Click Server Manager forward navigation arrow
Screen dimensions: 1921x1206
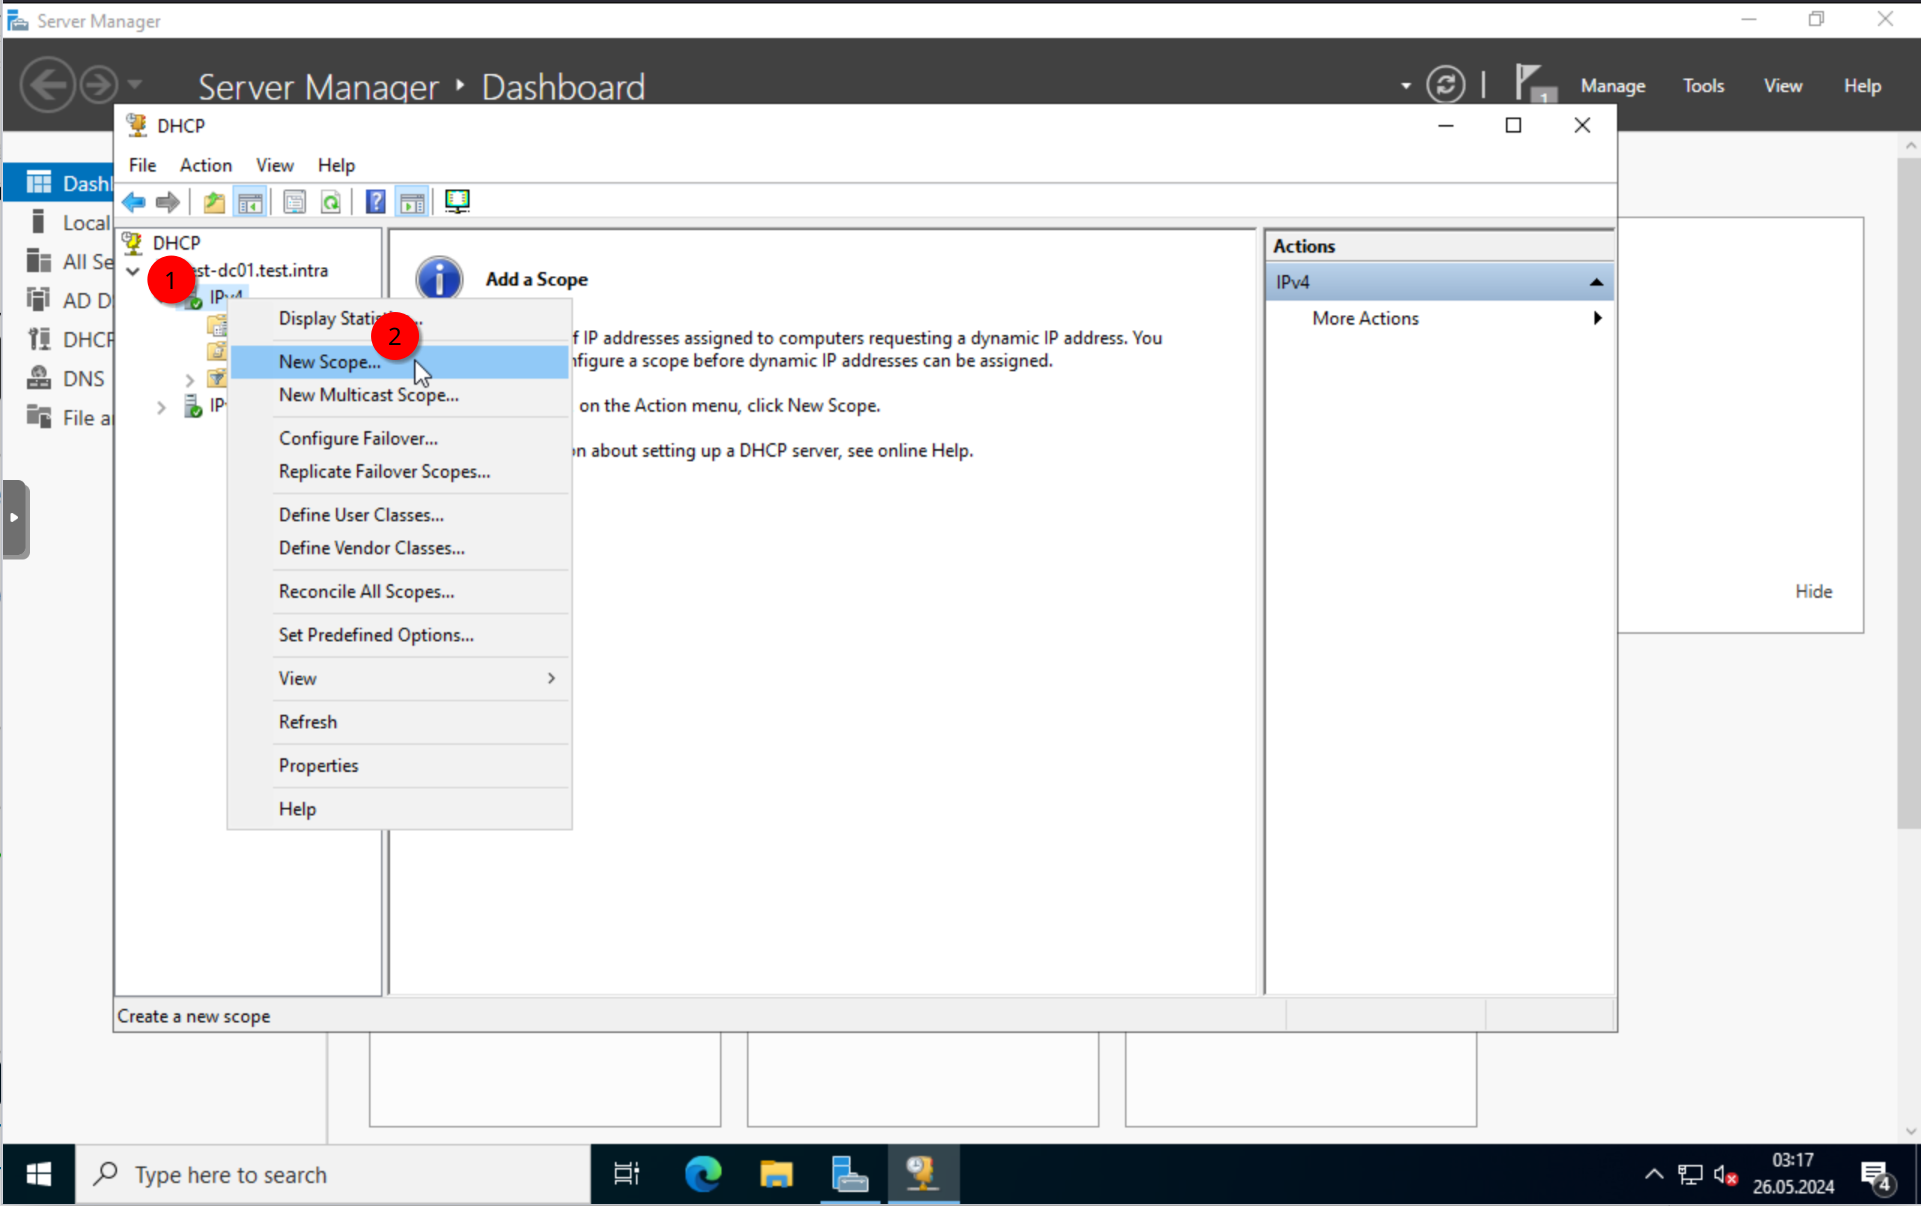click(98, 85)
